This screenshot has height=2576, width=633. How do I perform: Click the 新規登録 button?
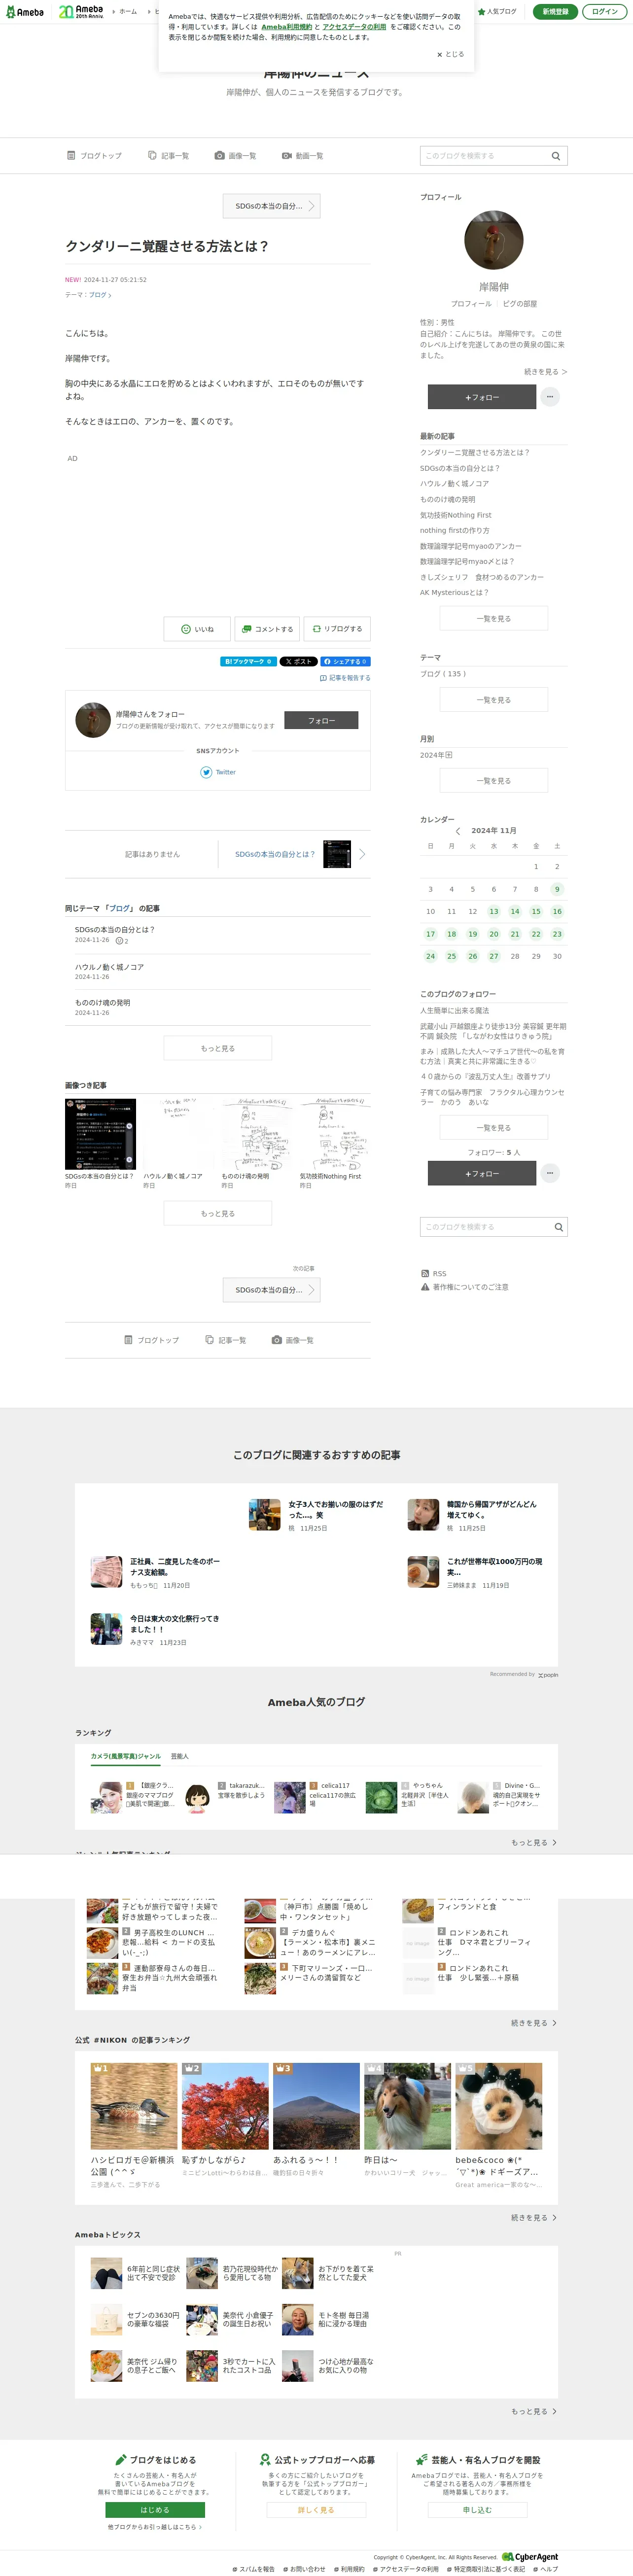click(x=555, y=12)
